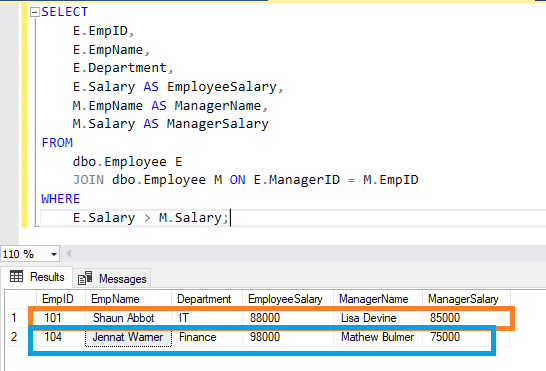The width and height of the screenshot is (546, 371).
Task: Click the results grid select-all corner cell
Action: (21, 299)
